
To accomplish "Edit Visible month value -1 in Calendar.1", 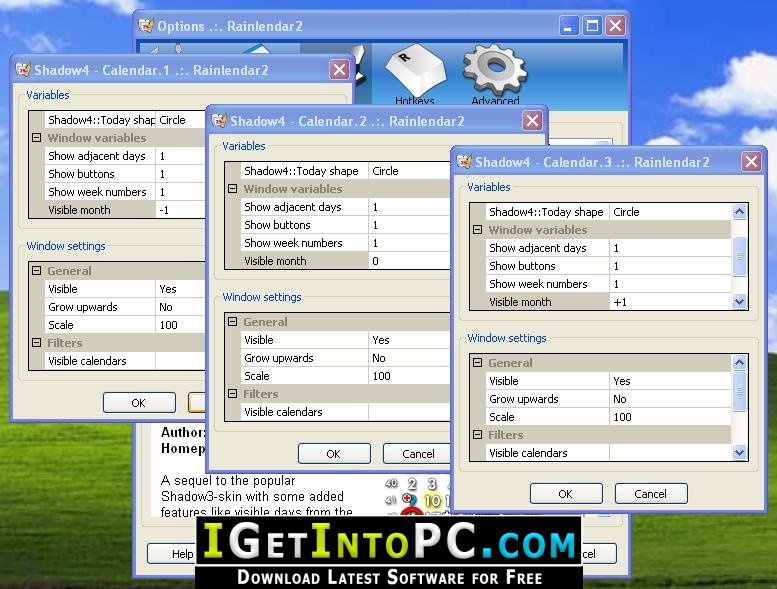I will pyautogui.click(x=180, y=210).
